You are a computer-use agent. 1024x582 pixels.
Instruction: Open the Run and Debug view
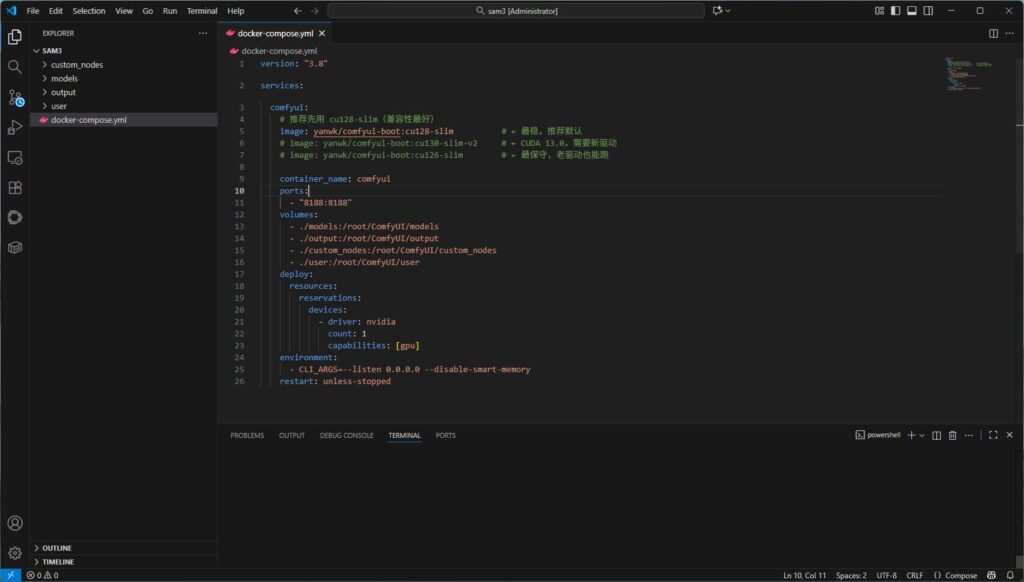15,127
